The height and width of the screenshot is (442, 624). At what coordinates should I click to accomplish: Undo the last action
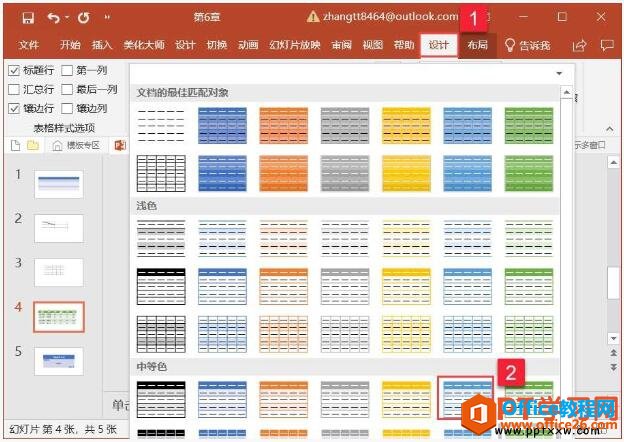pyautogui.click(x=53, y=17)
